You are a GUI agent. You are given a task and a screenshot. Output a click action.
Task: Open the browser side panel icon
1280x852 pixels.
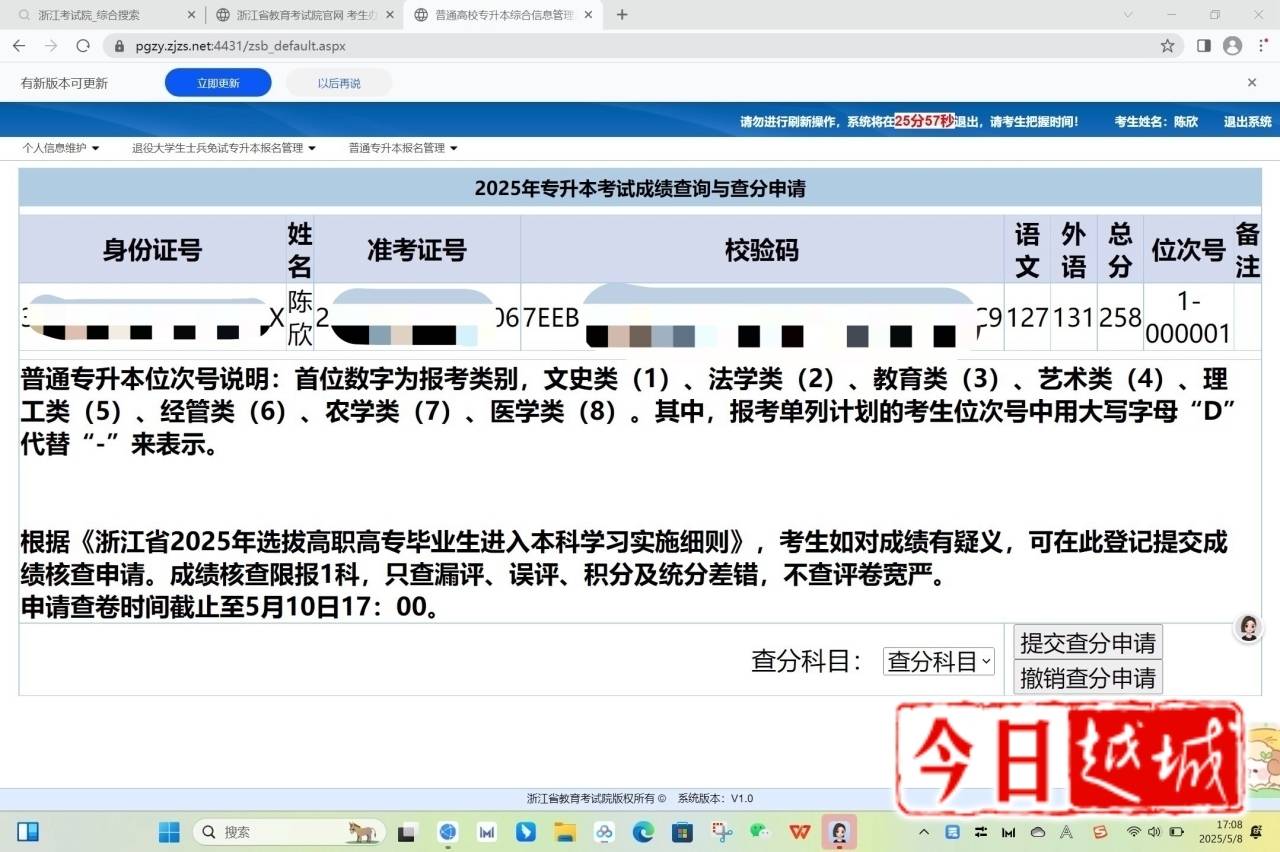(x=1204, y=46)
